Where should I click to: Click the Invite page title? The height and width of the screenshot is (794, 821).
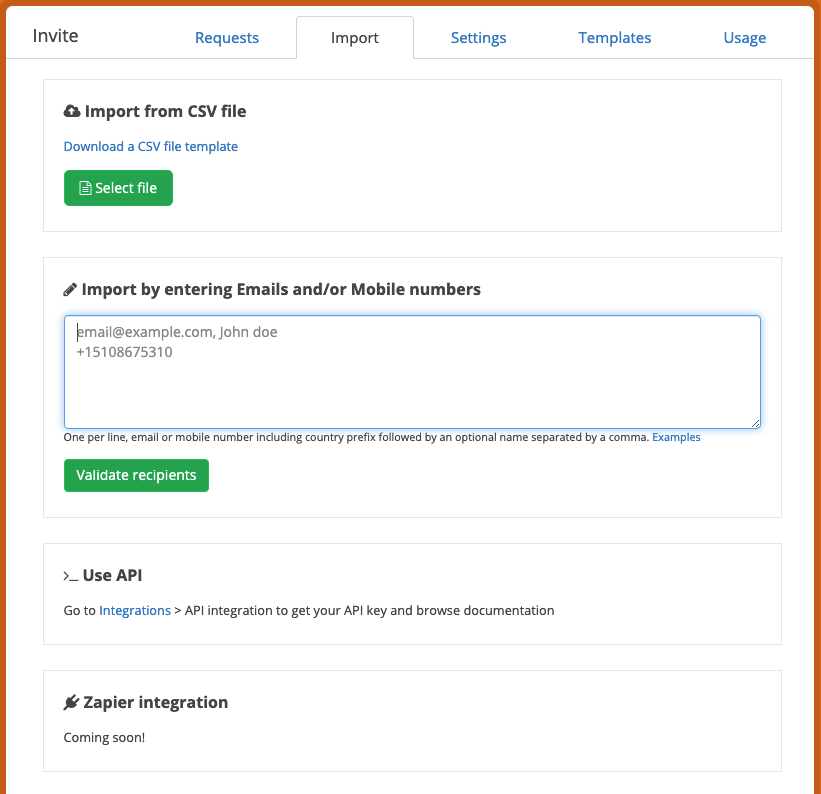(56, 36)
